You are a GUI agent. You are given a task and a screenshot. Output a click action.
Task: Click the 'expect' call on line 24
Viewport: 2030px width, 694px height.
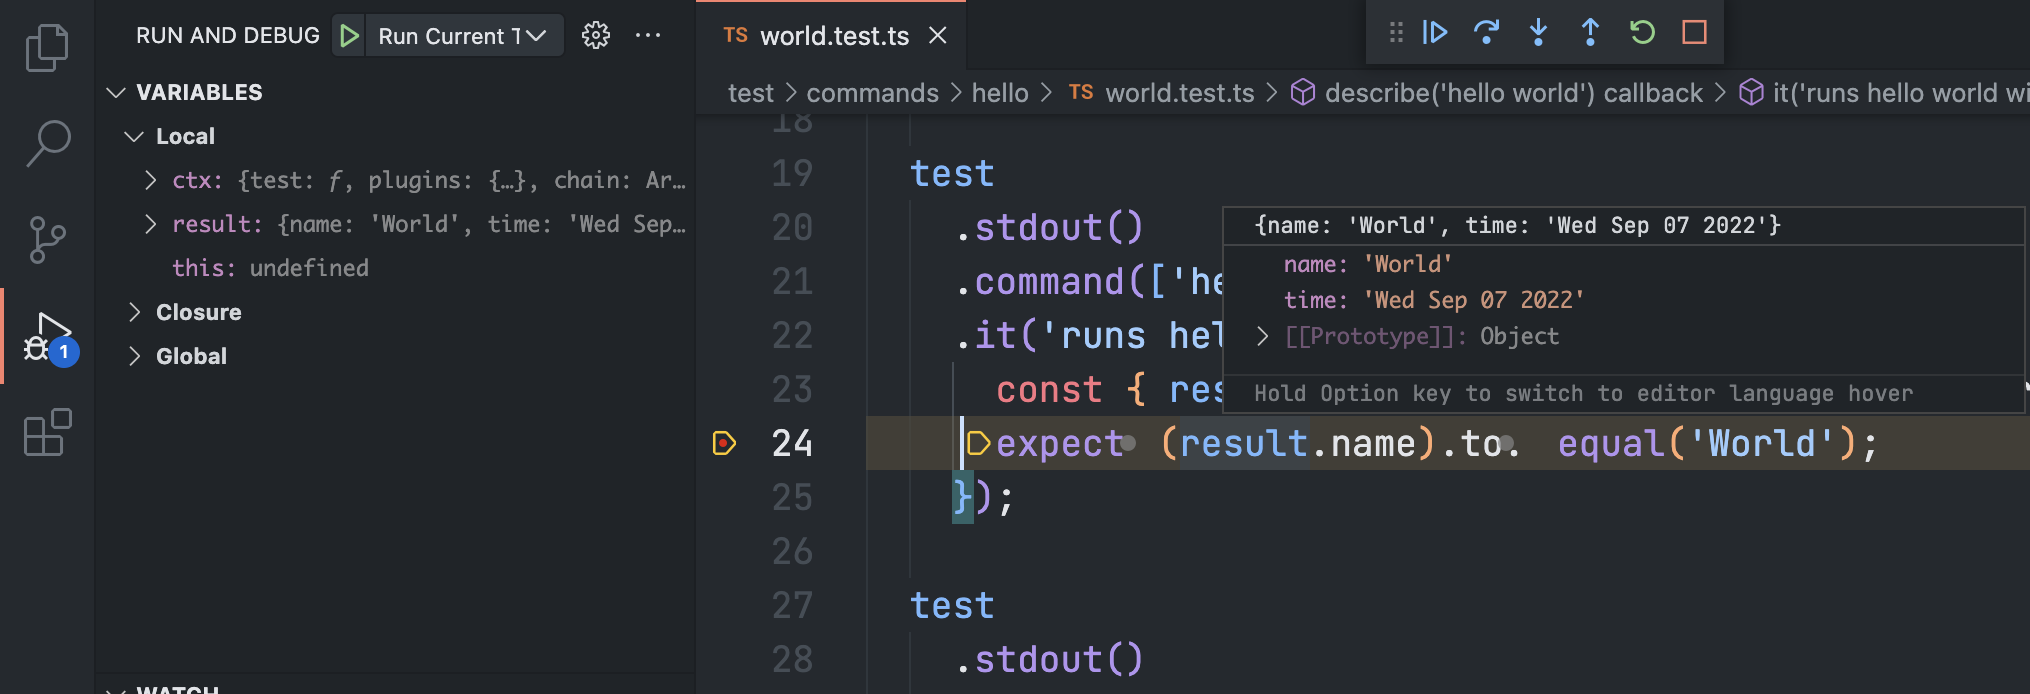(1060, 443)
